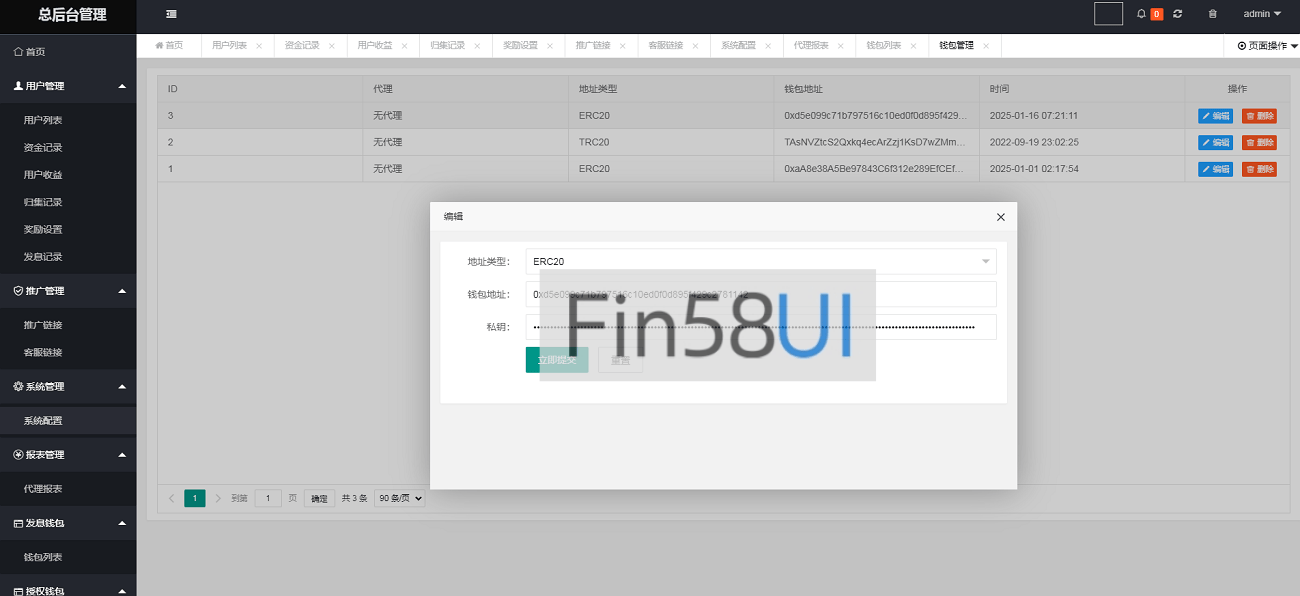Open the notification bell icon

pyautogui.click(x=1141, y=14)
